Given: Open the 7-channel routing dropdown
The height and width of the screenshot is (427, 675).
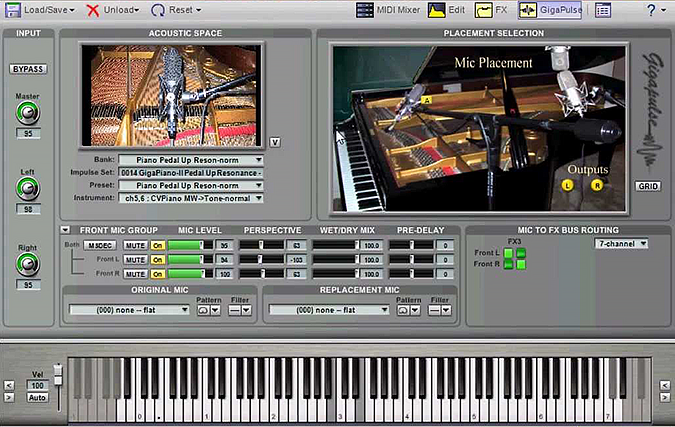Looking at the screenshot, I should pyautogui.click(x=621, y=244).
